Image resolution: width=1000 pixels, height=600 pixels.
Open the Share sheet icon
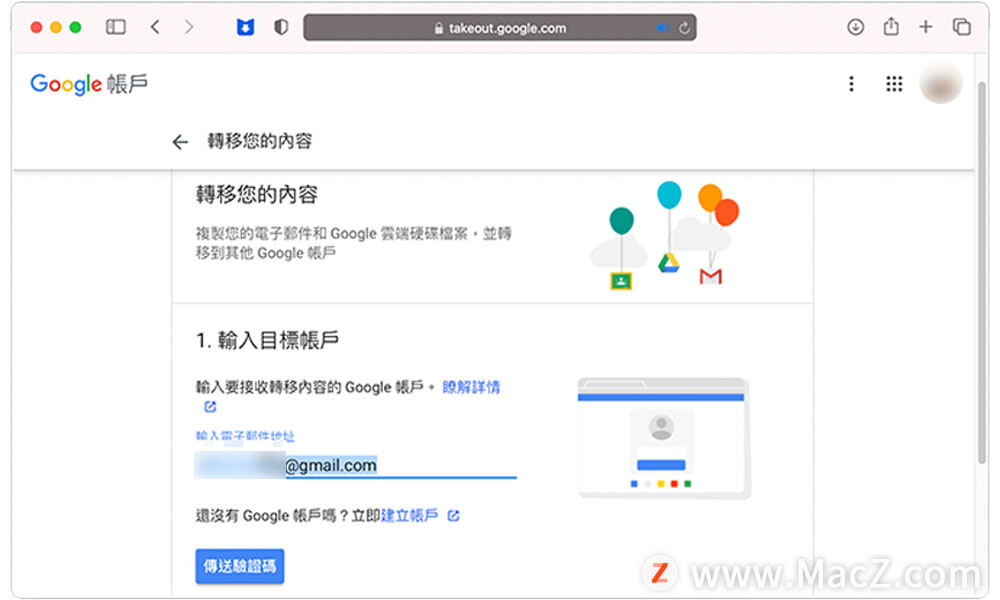coord(891,26)
